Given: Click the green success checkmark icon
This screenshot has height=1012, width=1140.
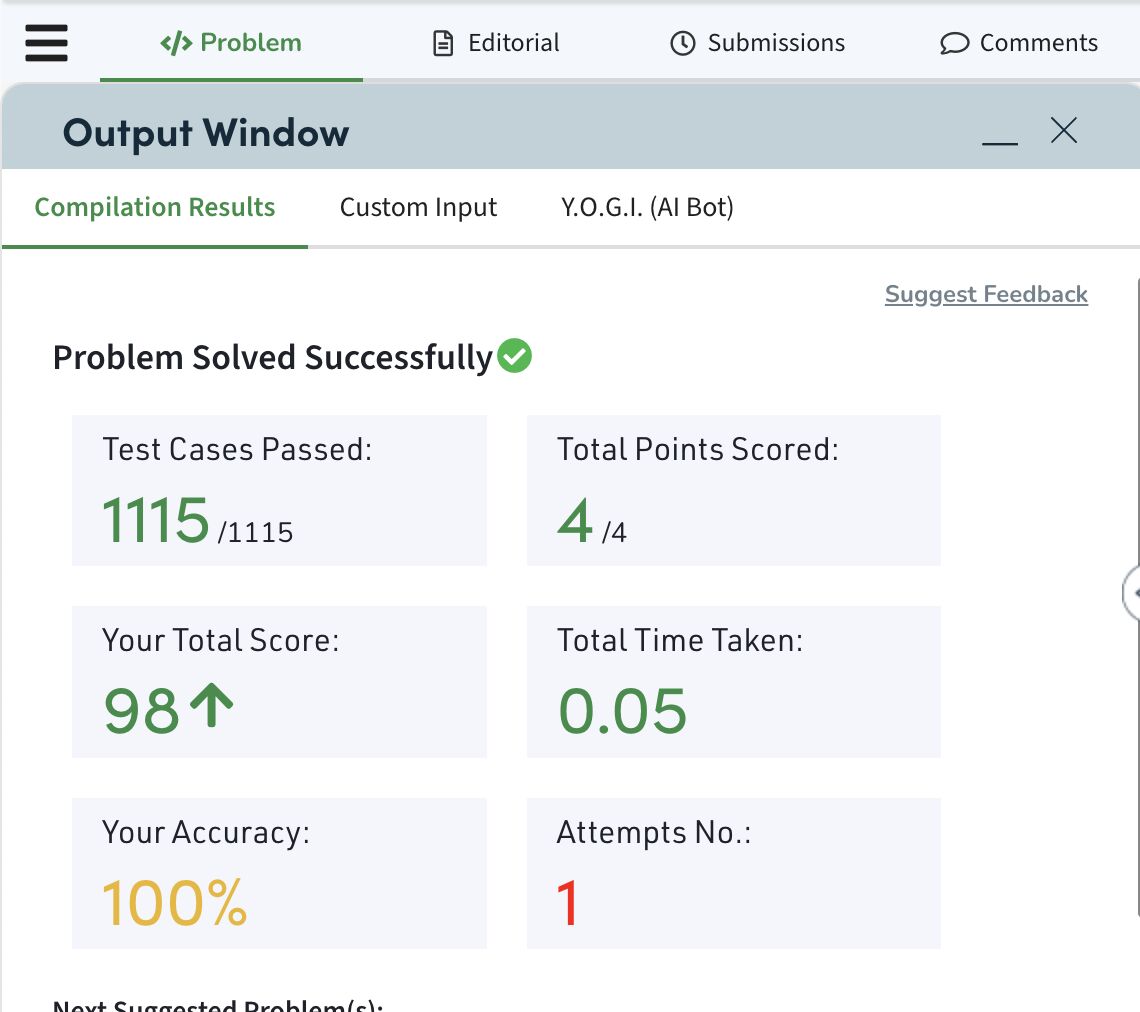Looking at the screenshot, I should tap(515, 355).
